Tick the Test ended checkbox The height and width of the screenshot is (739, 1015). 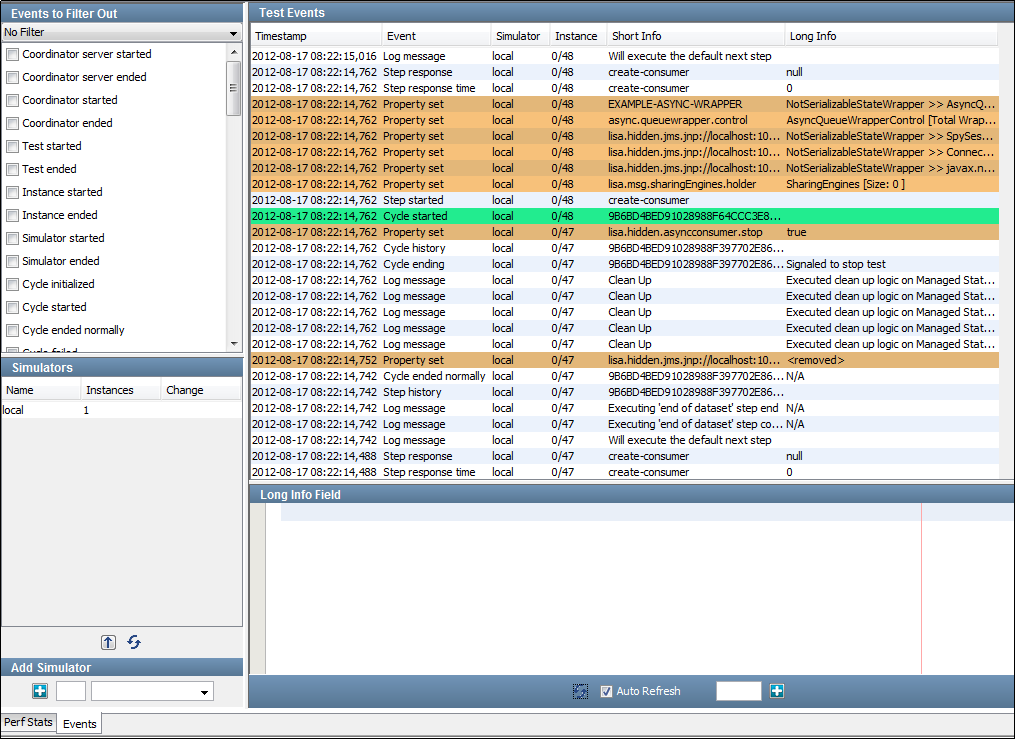click(12, 170)
